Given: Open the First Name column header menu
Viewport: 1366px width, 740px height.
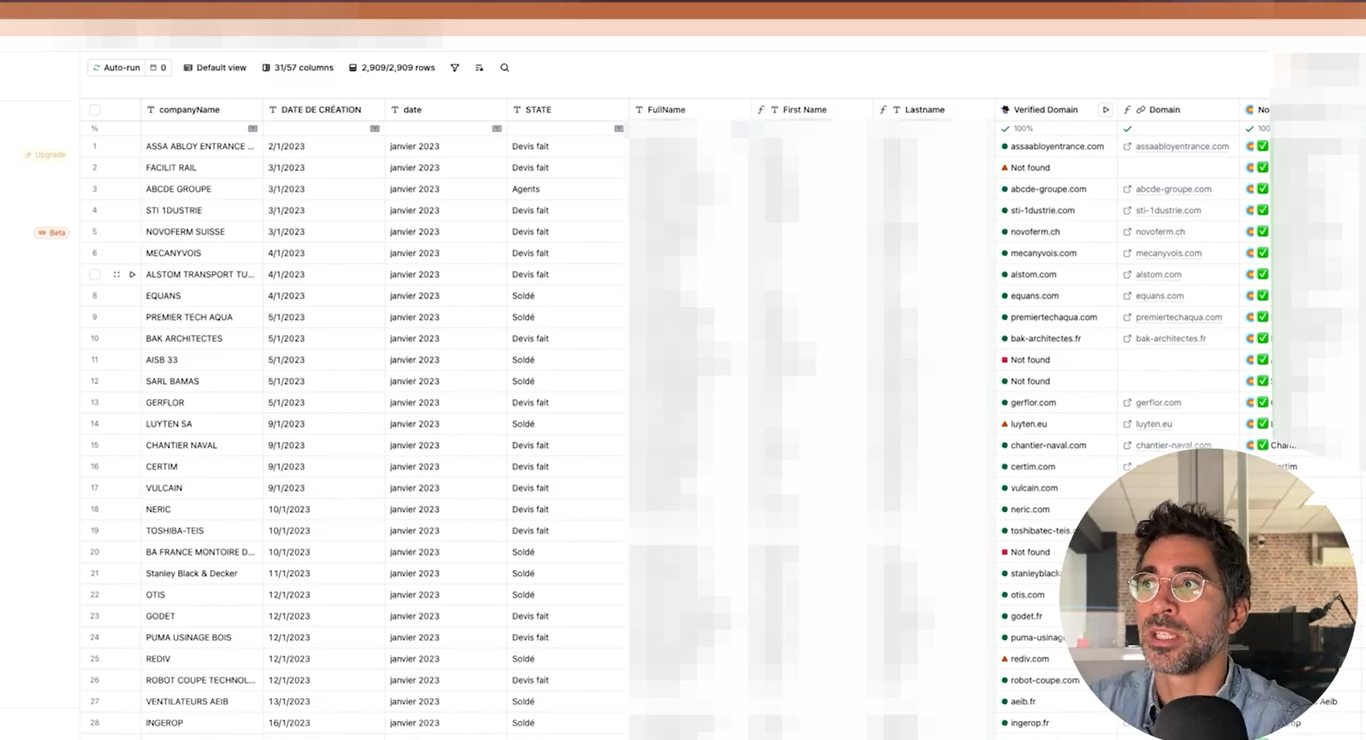Looking at the screenshot, I should (812, 110).
